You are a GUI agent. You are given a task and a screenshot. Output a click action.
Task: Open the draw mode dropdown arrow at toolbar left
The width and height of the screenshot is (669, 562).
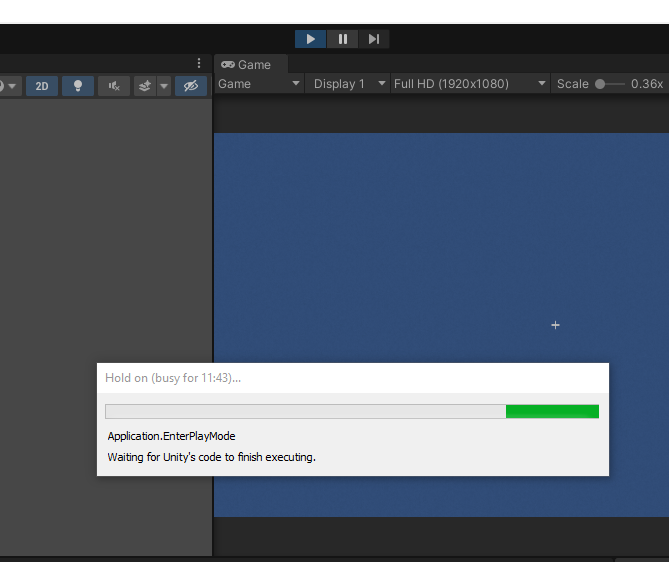pyautogui.click(x=12, y=86)
